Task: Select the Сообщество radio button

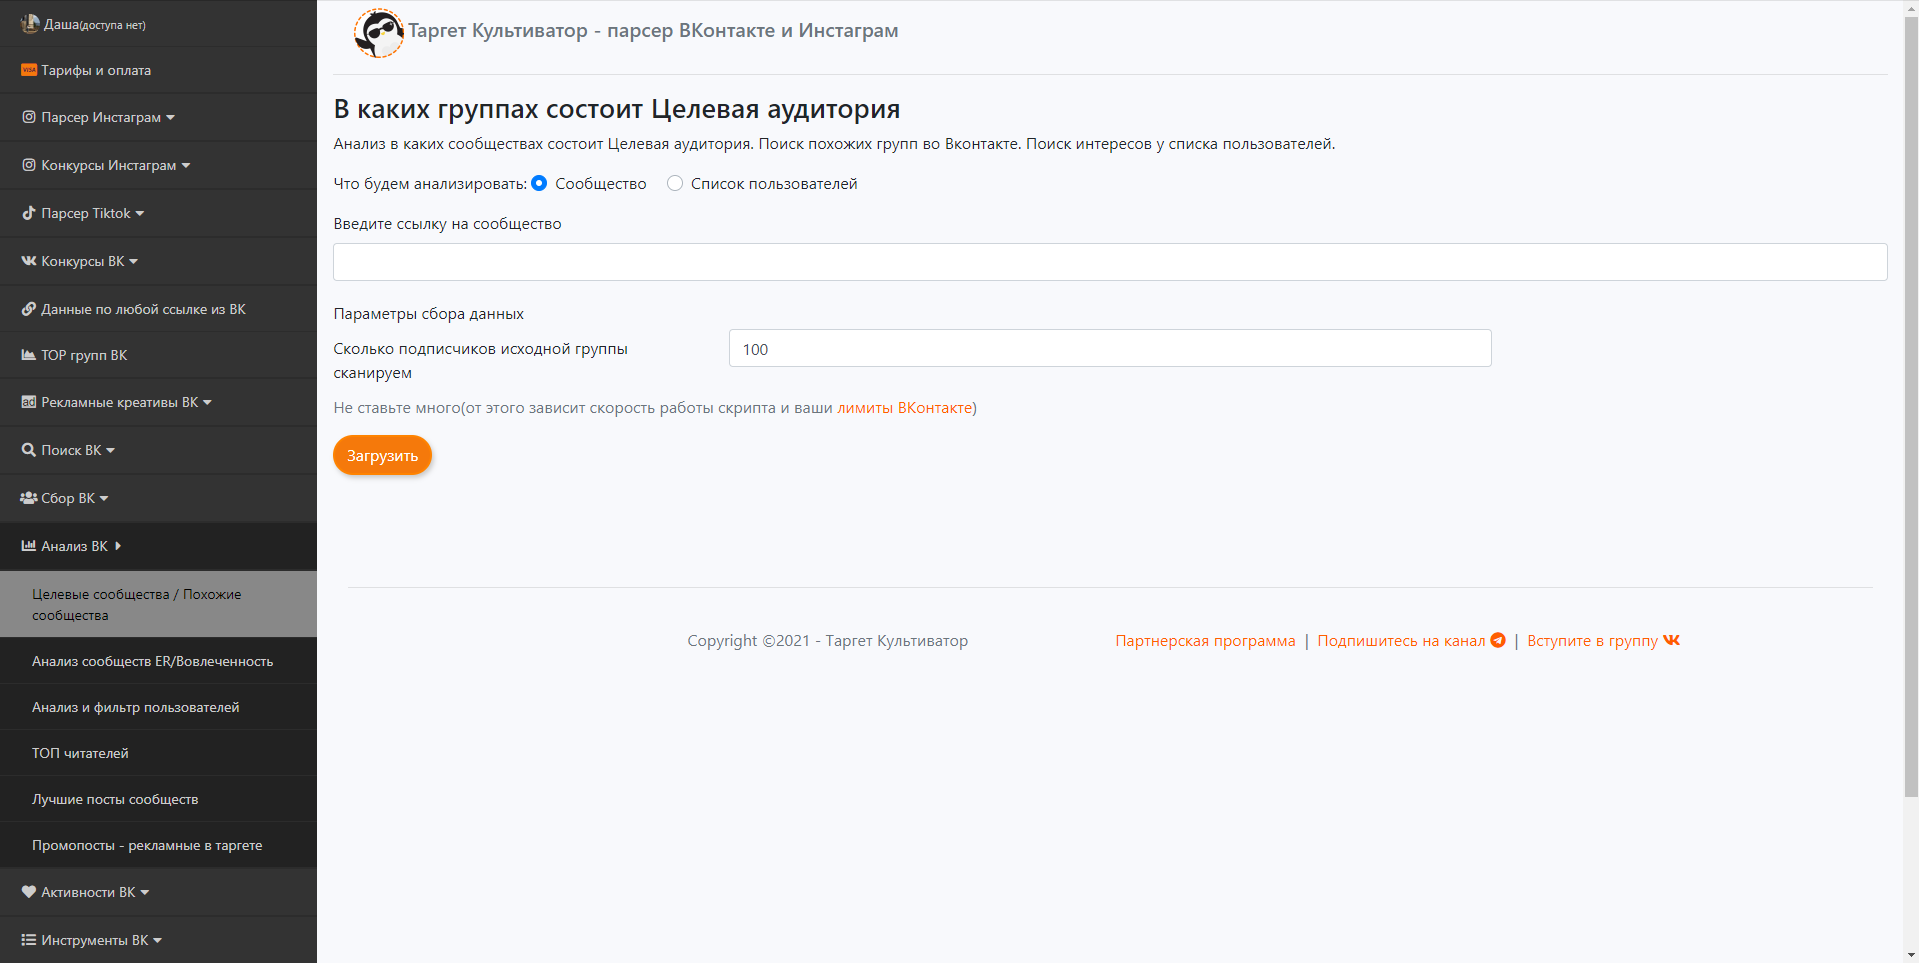Action: click(539, 183)
